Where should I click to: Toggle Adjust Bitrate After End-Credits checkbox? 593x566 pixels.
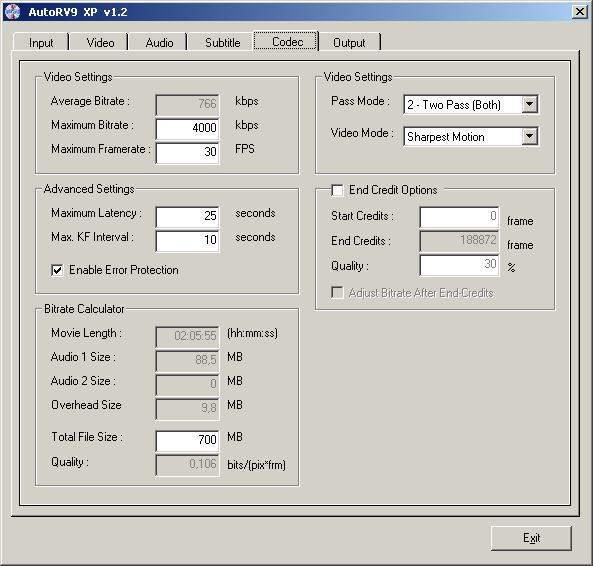337,293
